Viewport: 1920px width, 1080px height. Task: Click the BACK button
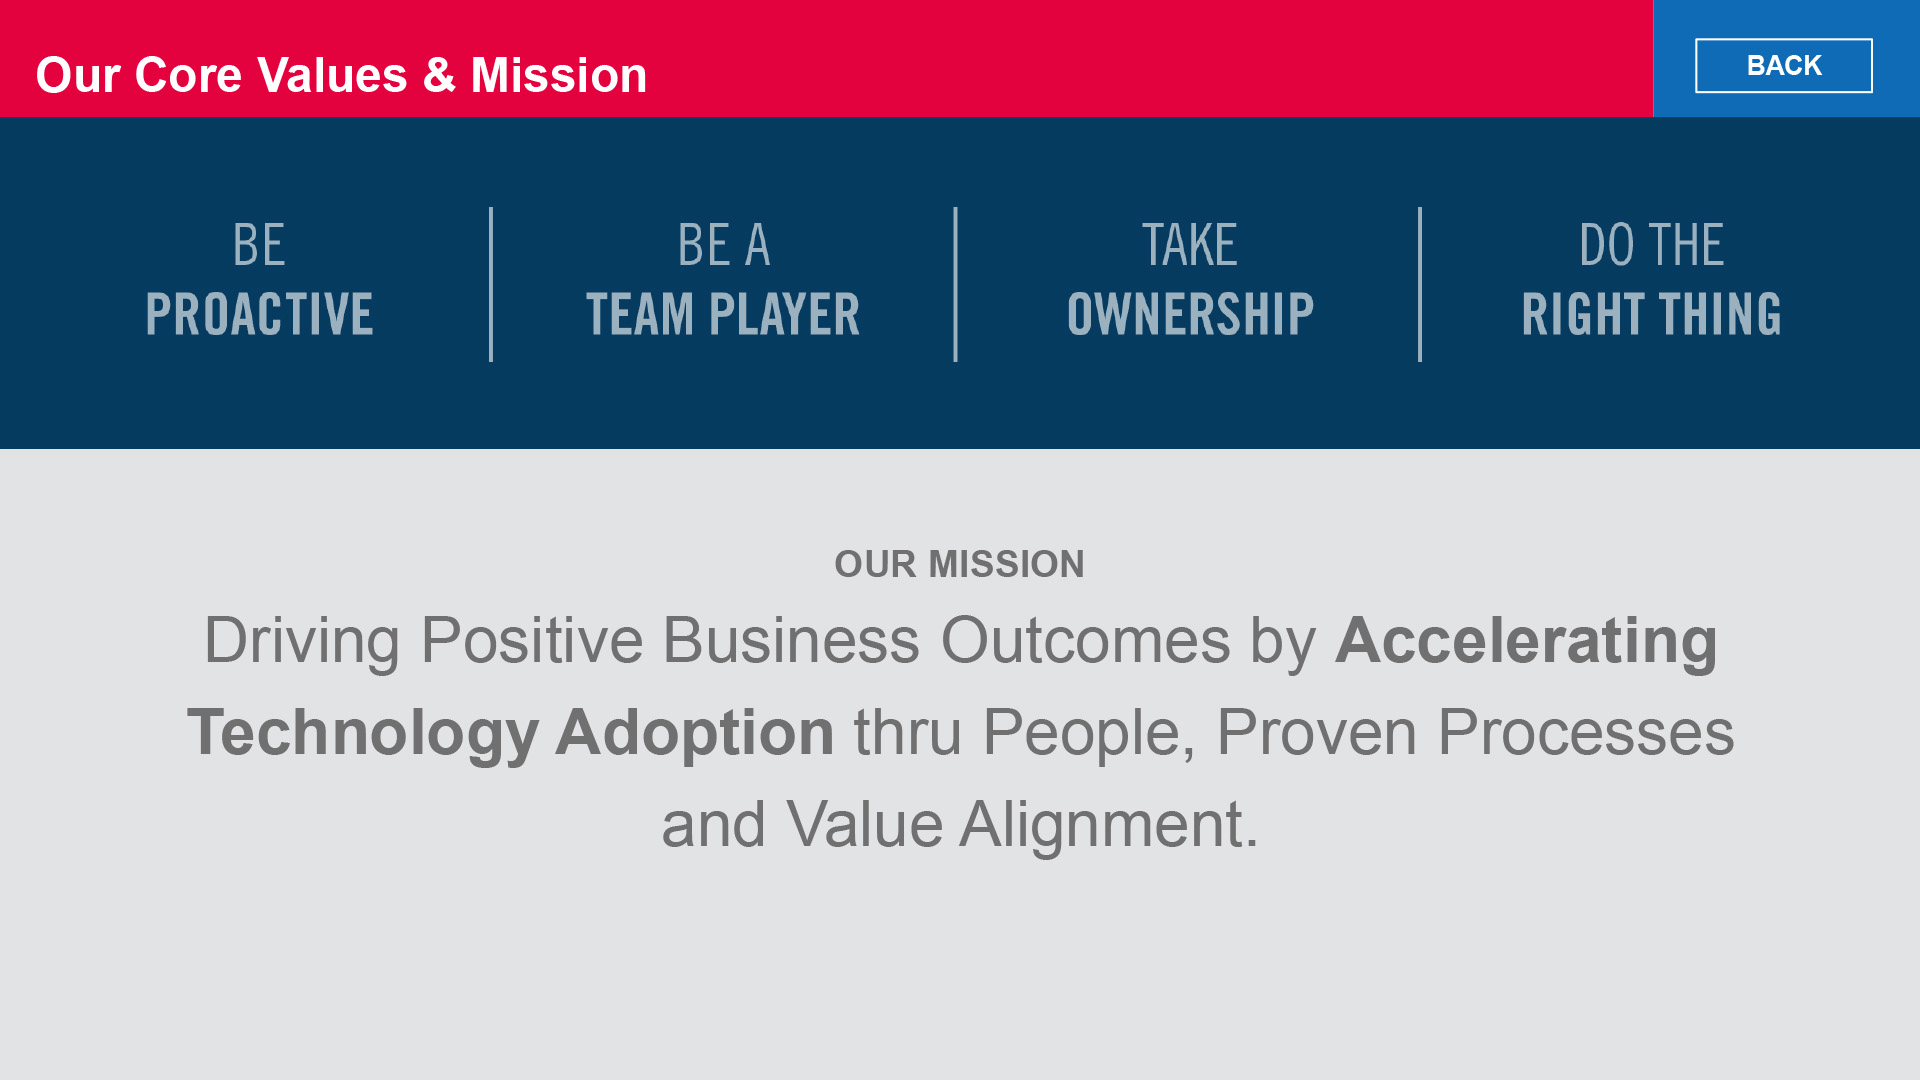coord(1783,66)
